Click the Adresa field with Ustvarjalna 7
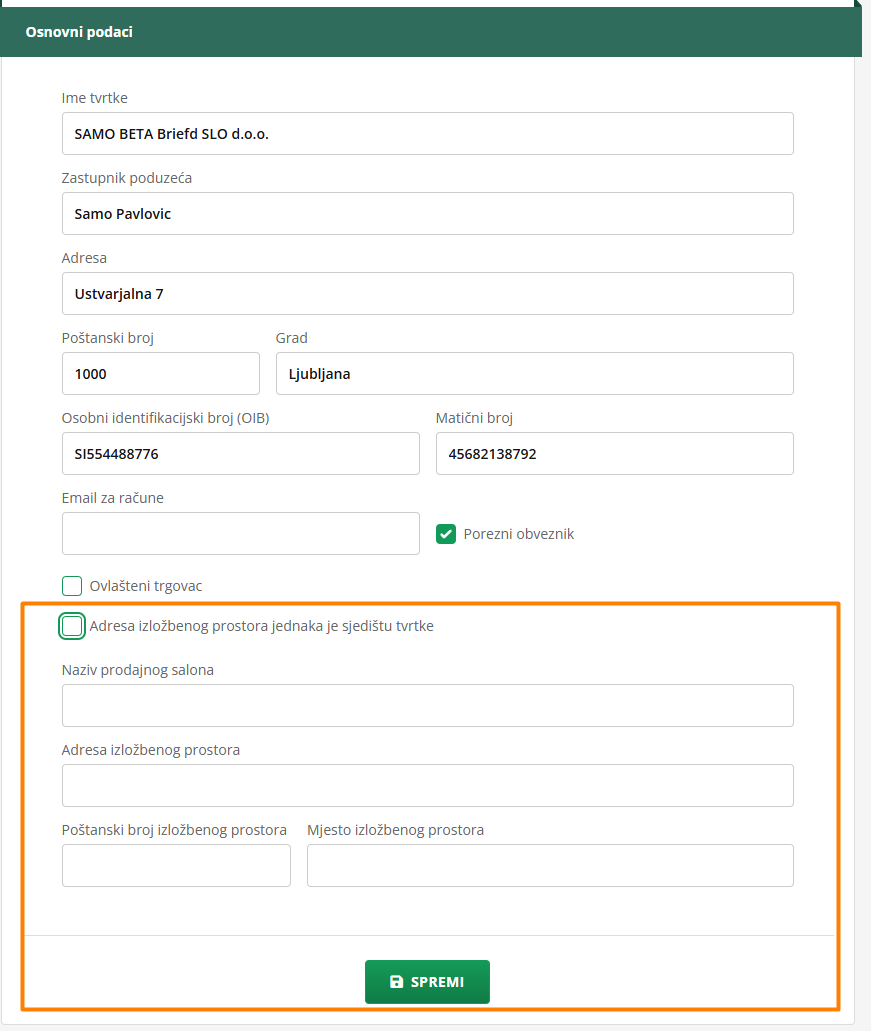Viewport: 871px width, 1031px height. 427,293
